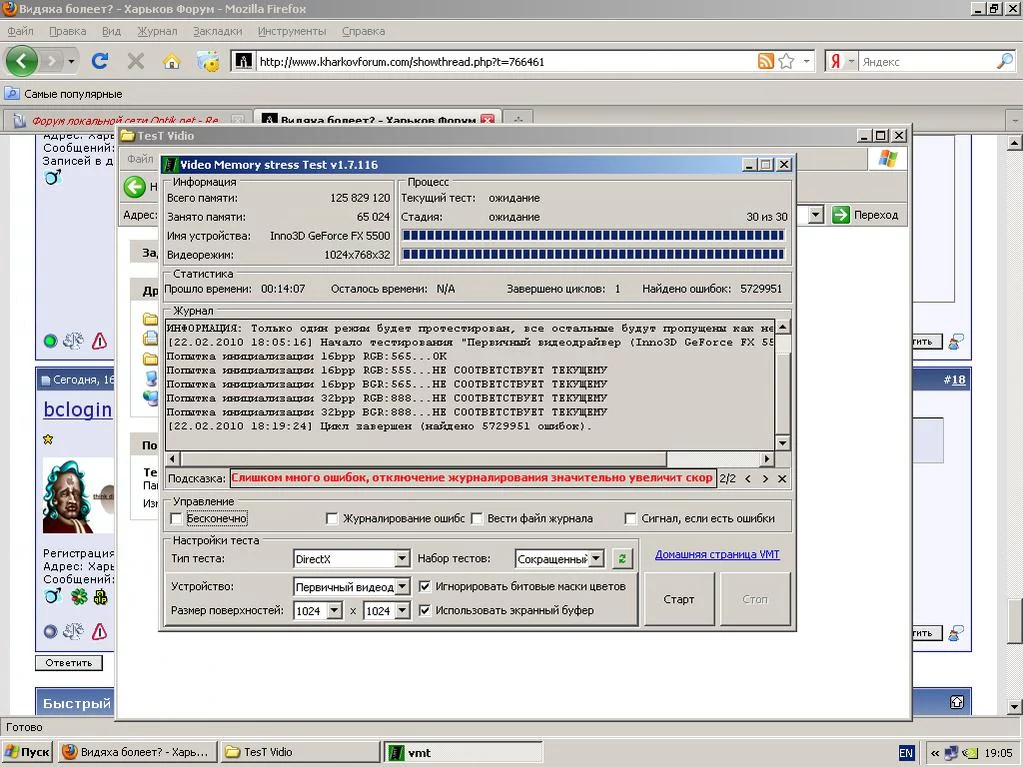Open Устройство Первичный видеодрайвер dropdown
This screenshot has height=767, width=1023.
[x=402, y=586]
